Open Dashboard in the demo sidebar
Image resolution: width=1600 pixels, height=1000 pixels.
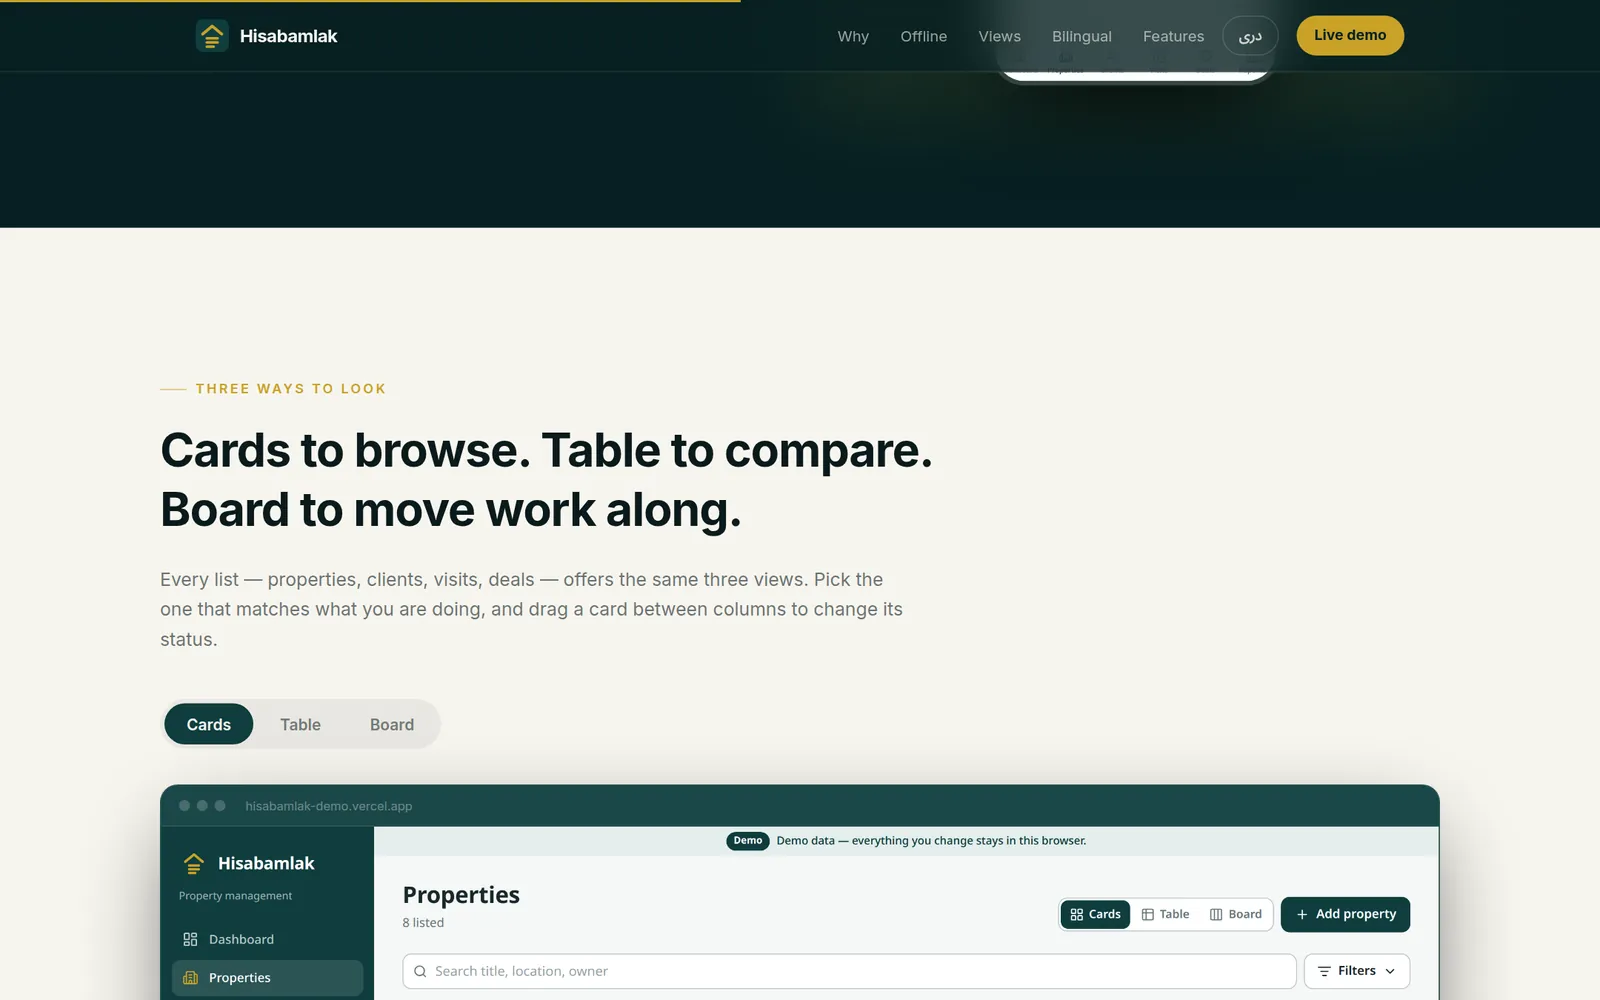click(267, 939)
